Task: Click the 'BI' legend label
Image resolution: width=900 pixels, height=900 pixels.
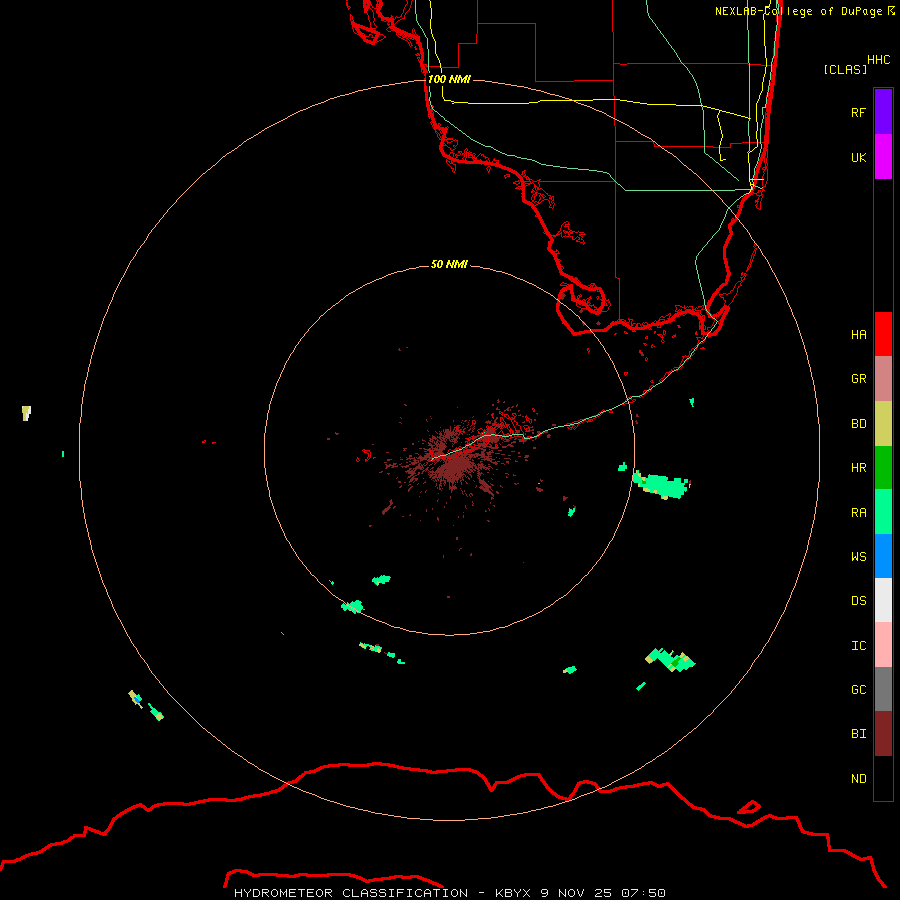Action: pos(858,734)
